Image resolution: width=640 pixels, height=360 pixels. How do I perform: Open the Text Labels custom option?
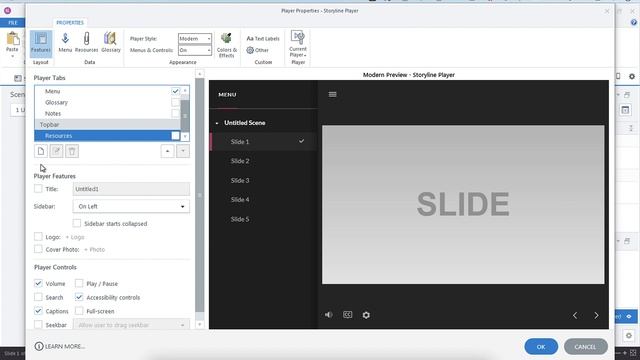click(263, 38)
